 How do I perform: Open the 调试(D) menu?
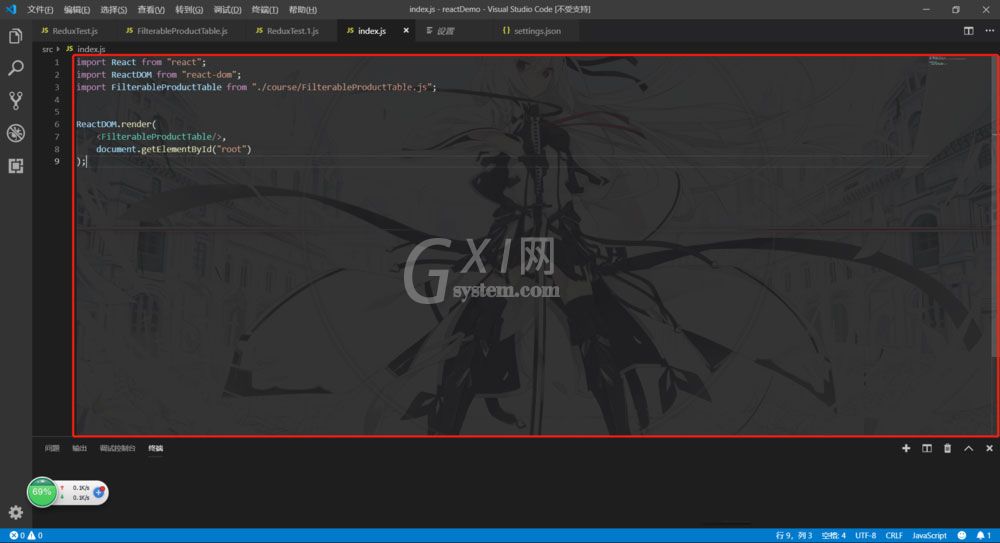[227, 10]
